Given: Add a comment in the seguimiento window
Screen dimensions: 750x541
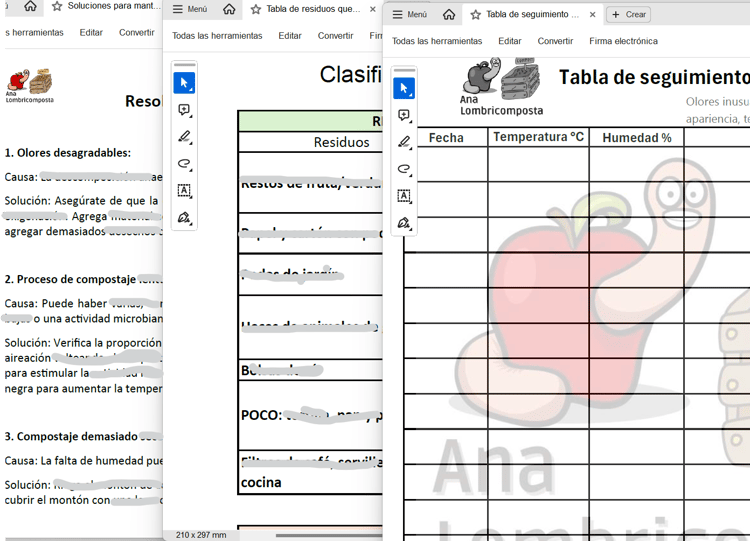Looking at the screenshot, I should [404, 115].
